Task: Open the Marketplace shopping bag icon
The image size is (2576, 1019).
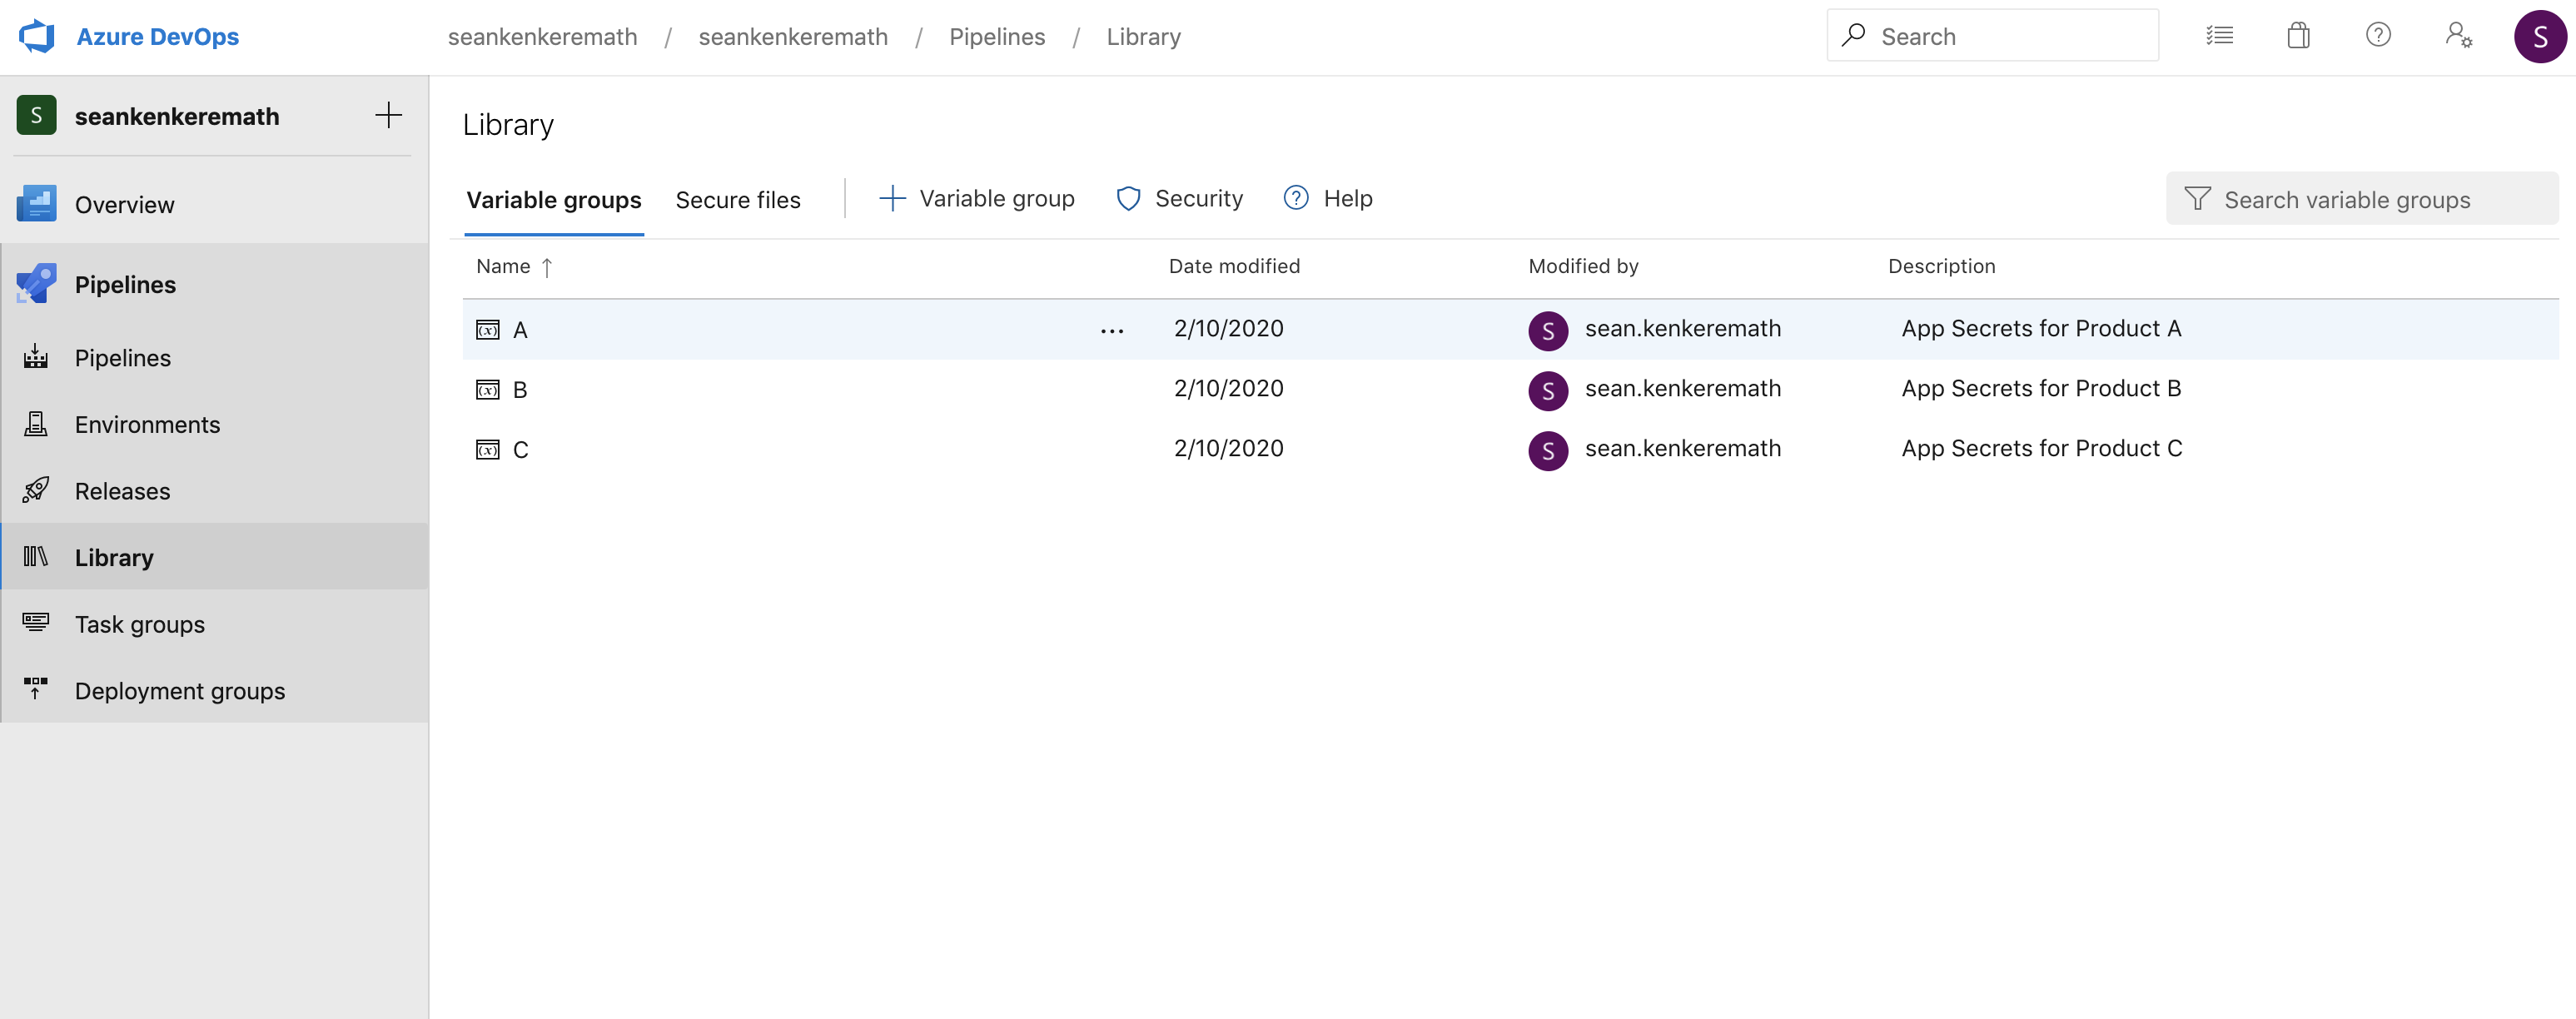Action: click(2298, 36)
